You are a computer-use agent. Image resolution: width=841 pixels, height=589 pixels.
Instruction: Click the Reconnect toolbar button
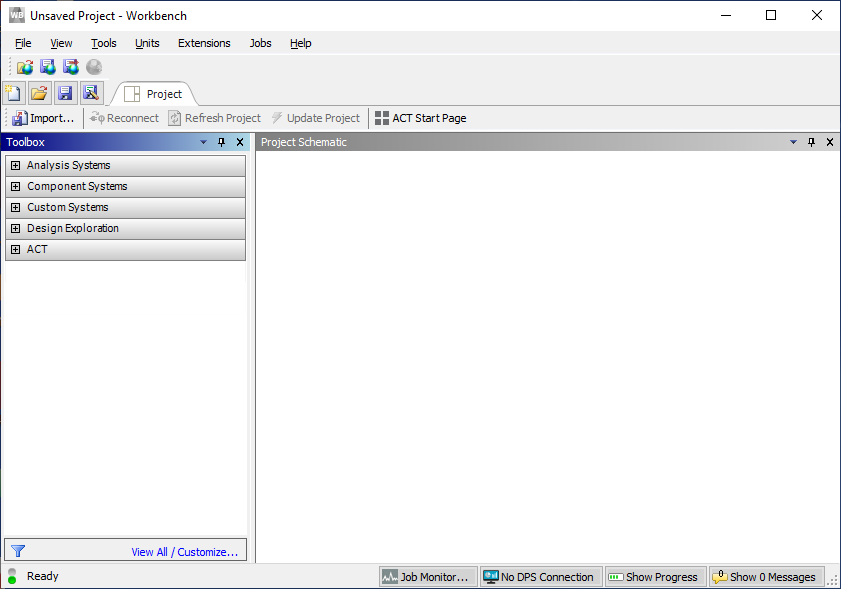124,118
